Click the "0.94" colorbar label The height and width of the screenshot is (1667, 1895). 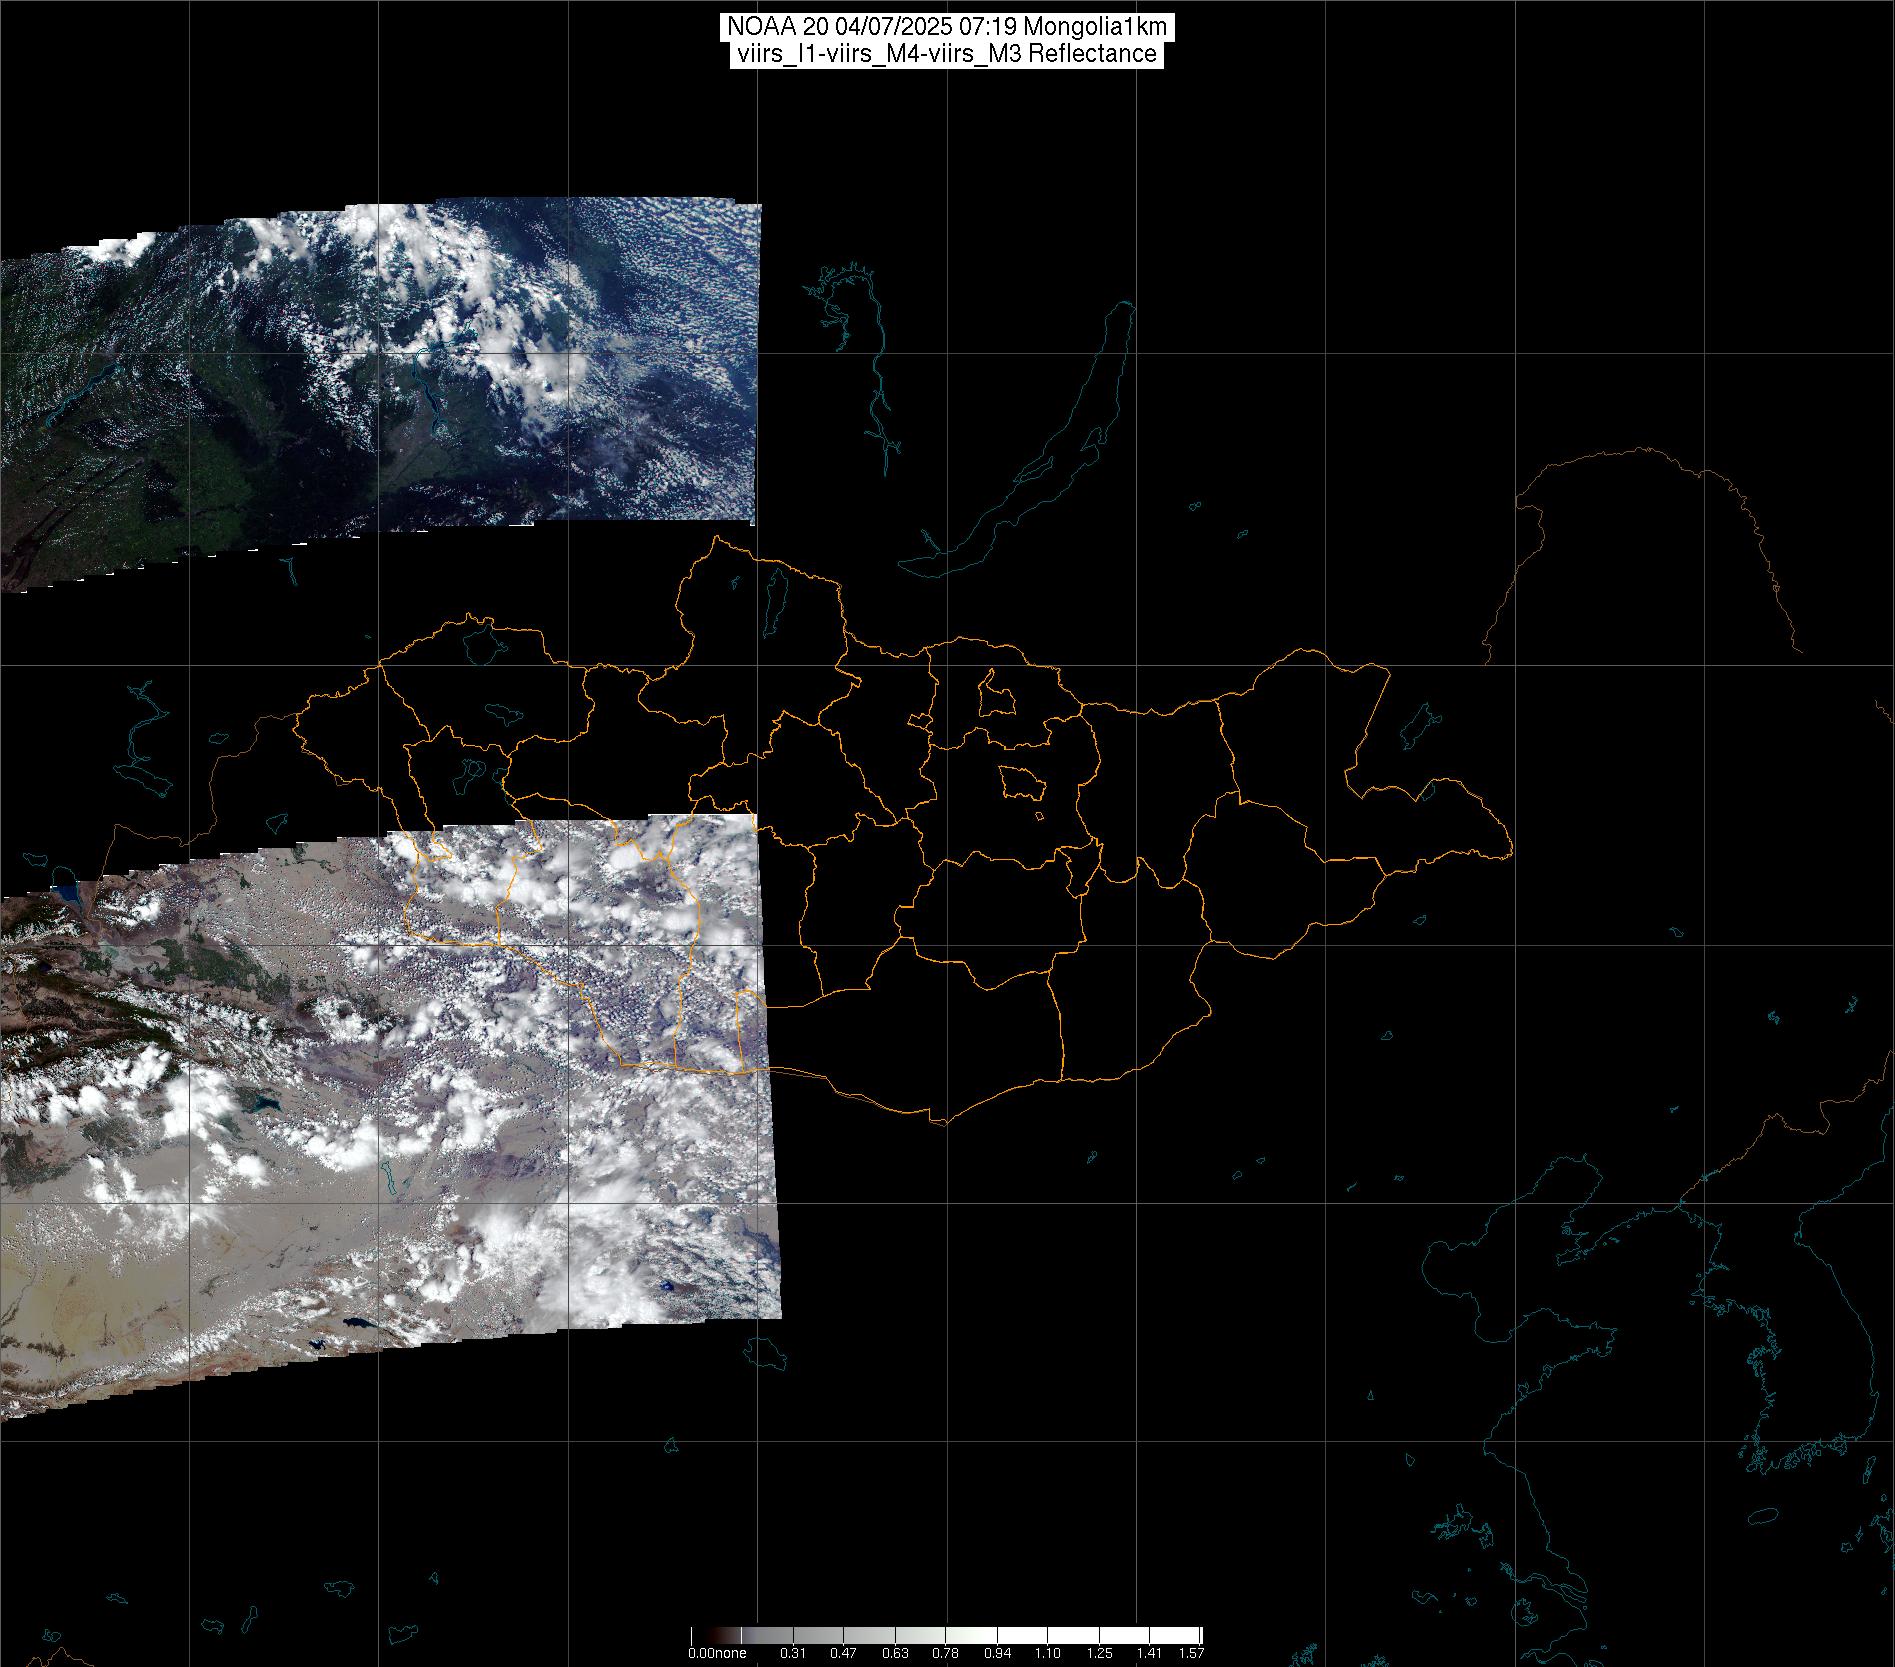pos(997,1653)
